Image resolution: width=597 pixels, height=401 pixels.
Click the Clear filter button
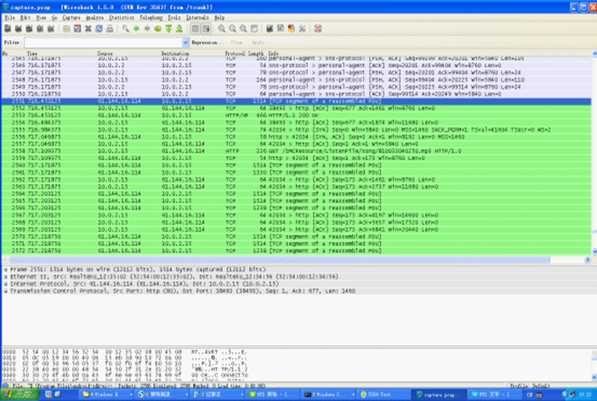point(236,43)
